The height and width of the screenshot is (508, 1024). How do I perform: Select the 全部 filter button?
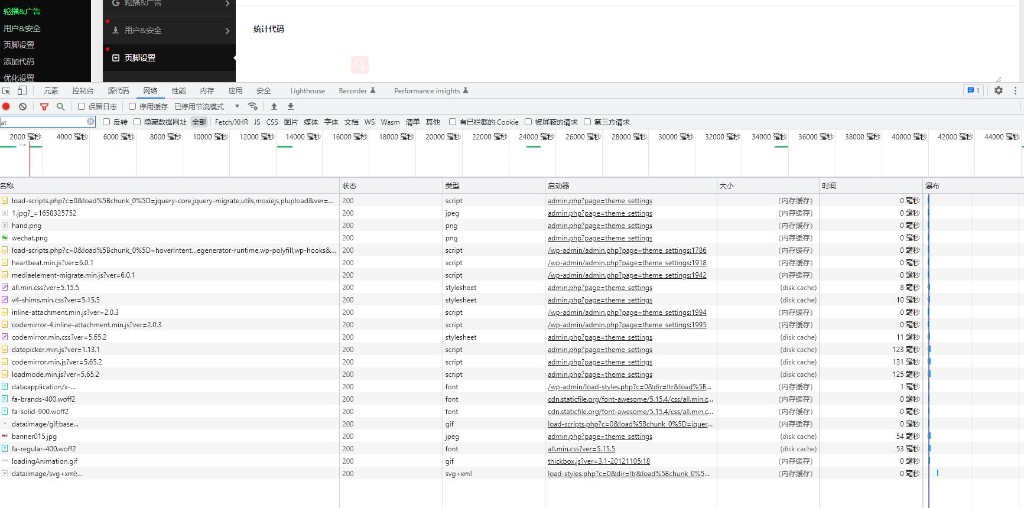pyautogui.click(x=199, y=122)
